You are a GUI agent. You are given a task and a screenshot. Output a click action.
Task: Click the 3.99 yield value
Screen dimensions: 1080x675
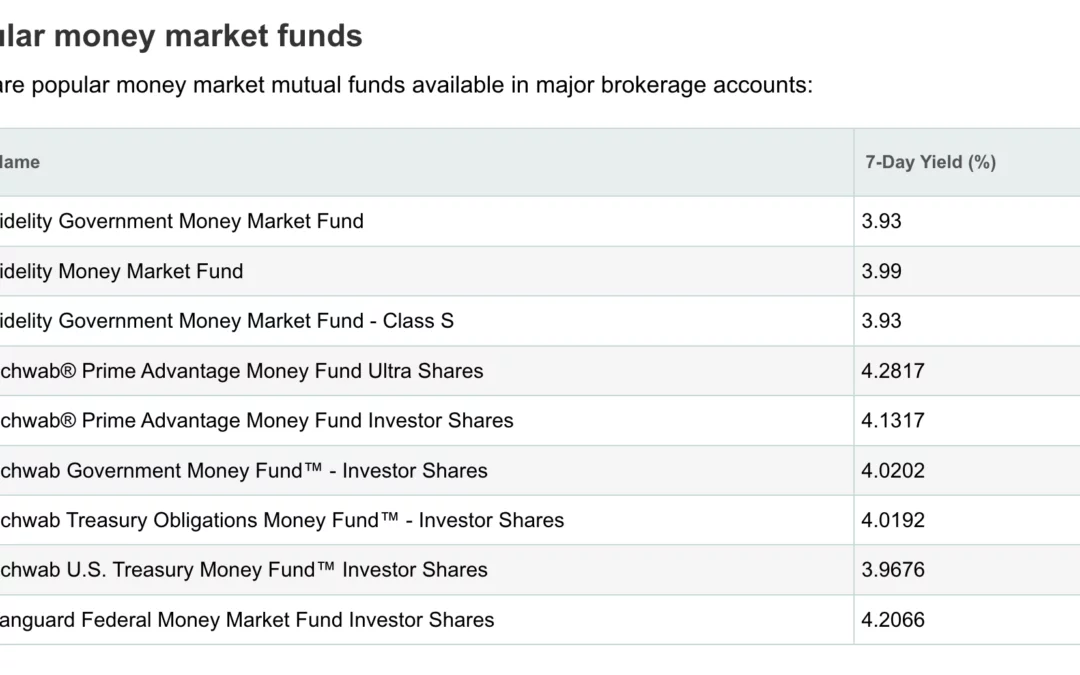pyautogui.click(x=881, y=271)
